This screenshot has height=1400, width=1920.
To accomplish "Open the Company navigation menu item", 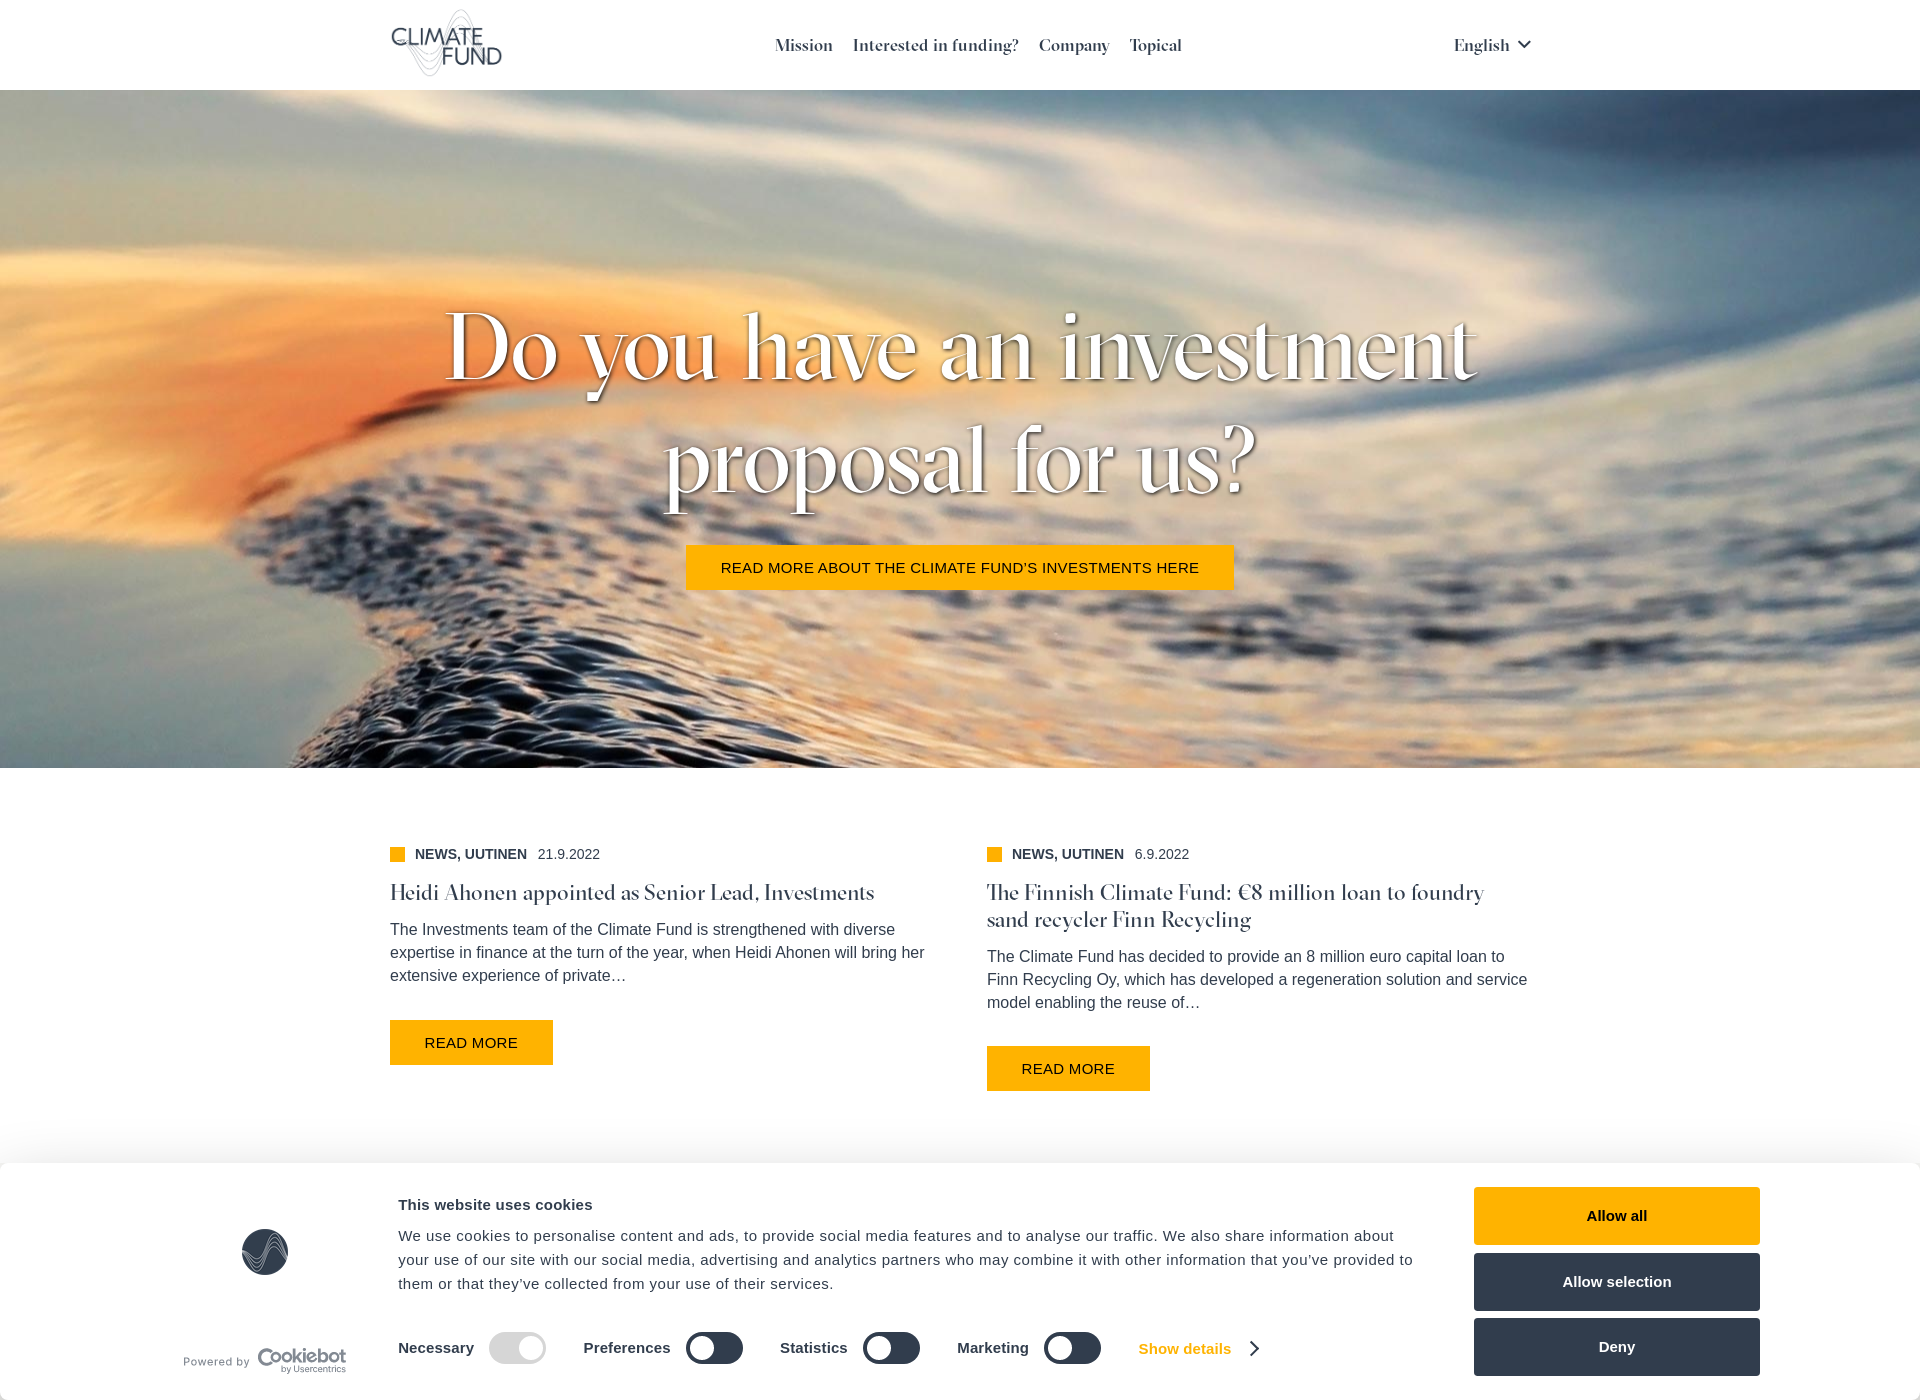I will point(1073,45).
